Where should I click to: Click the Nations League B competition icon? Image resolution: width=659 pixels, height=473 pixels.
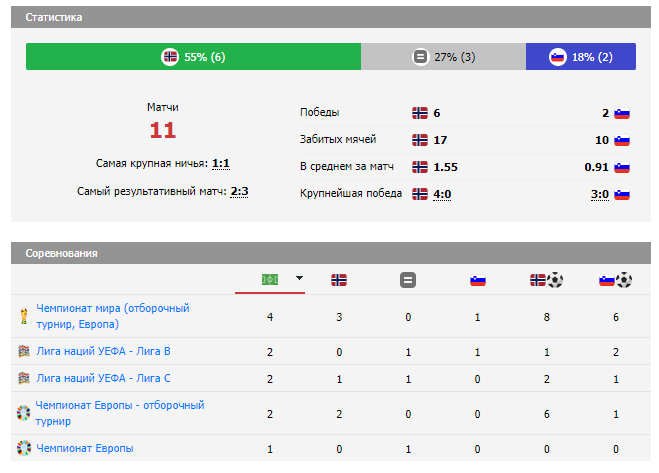pos(24,351)
